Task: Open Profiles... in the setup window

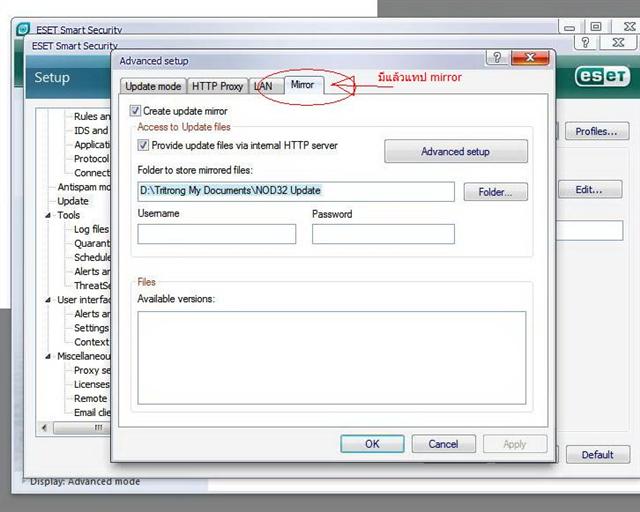Action: click(596, 131)
